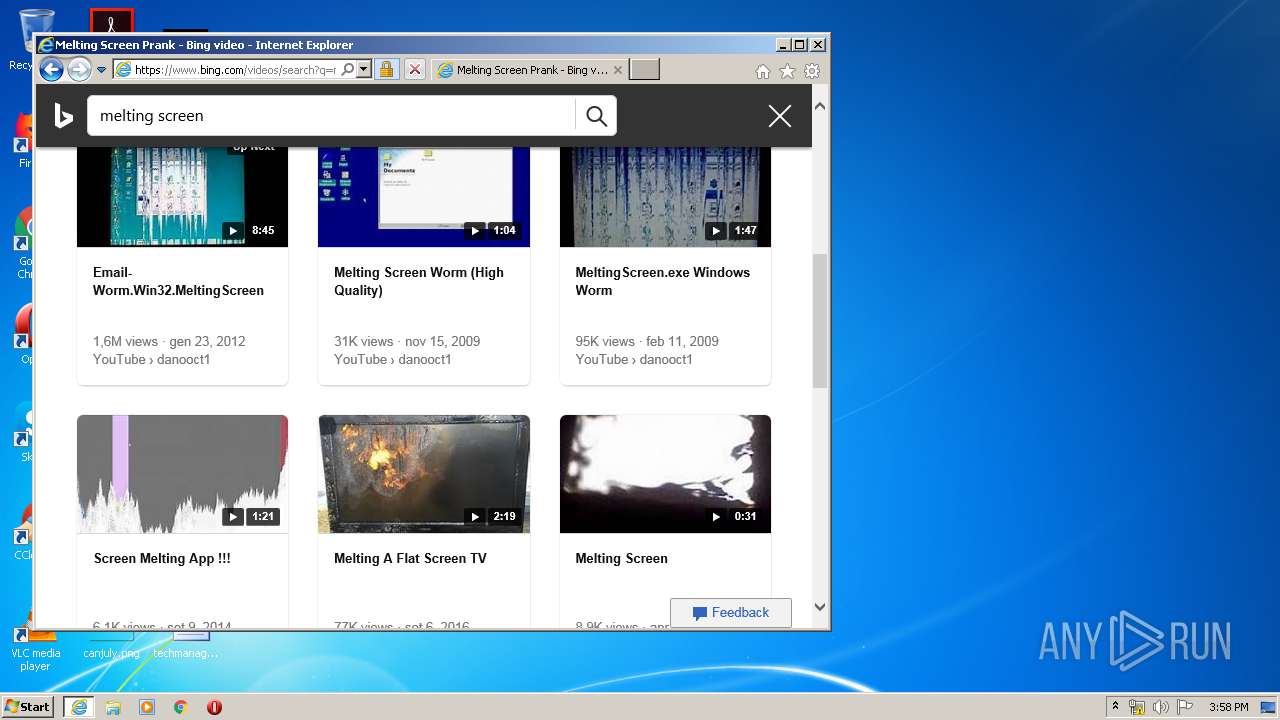Close the video overlay with the X
1280x720 pixels.
(780, 116)
